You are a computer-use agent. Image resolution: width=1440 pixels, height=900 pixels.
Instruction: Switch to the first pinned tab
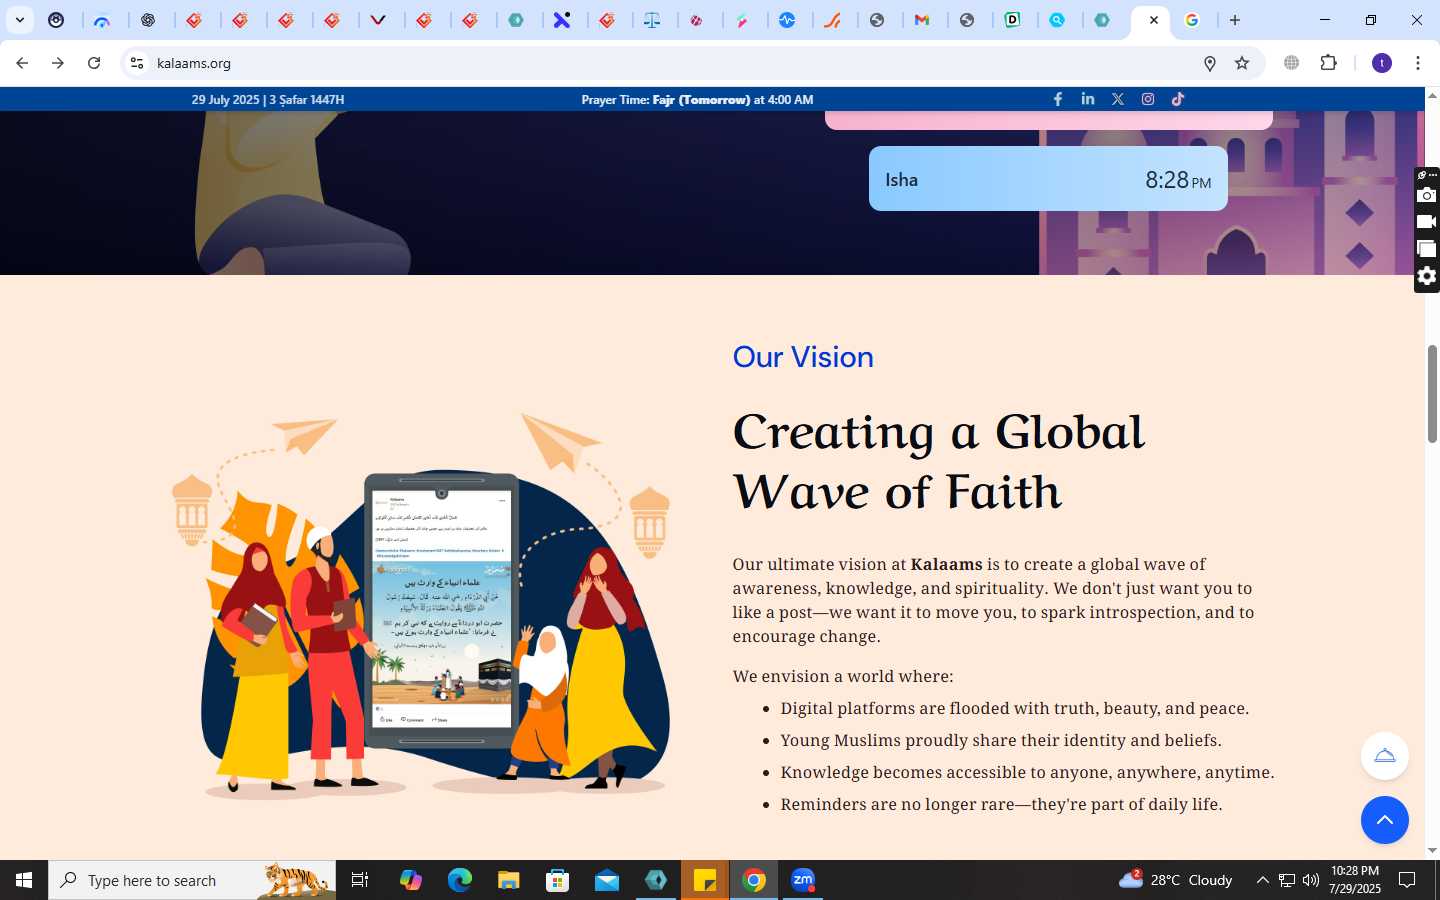pos(57,20)
